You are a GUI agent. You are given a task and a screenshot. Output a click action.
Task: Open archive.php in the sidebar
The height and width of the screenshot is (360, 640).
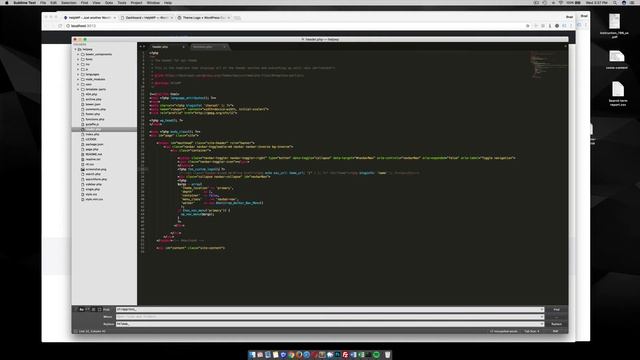93,99
